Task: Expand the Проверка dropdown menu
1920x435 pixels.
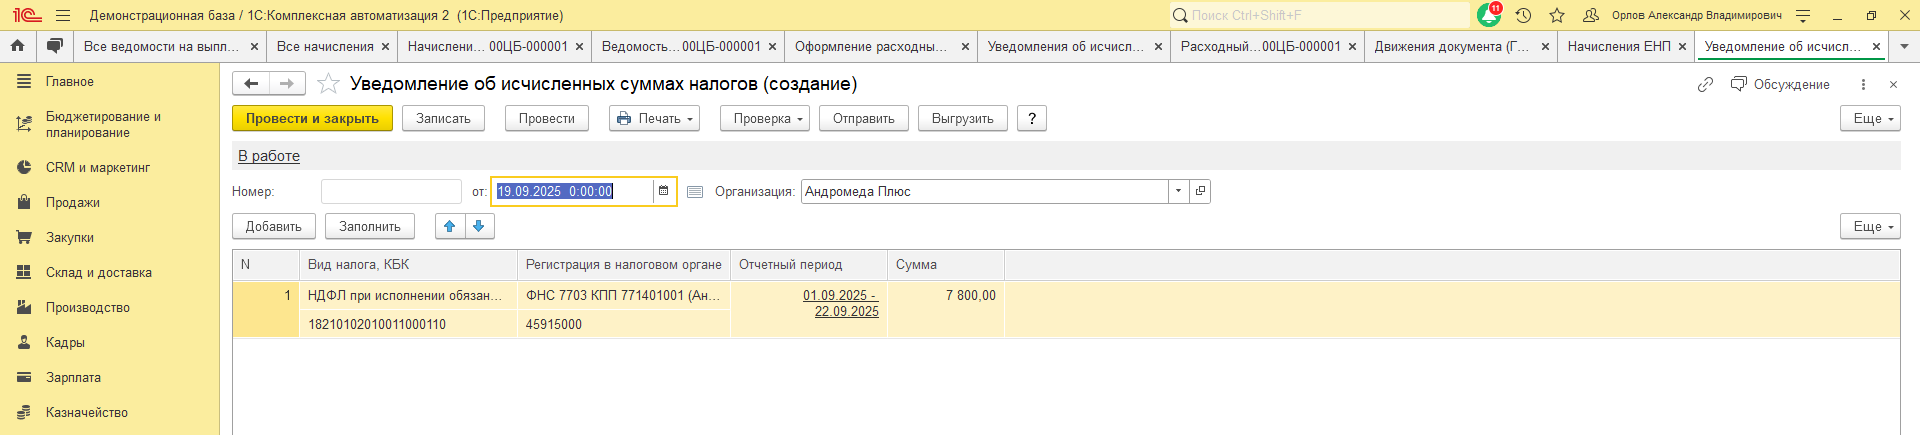Action: click(x=770, y=118)
